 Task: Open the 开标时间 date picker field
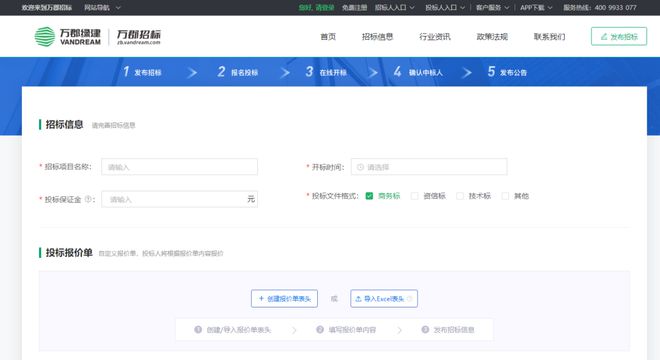pos(429,167)
